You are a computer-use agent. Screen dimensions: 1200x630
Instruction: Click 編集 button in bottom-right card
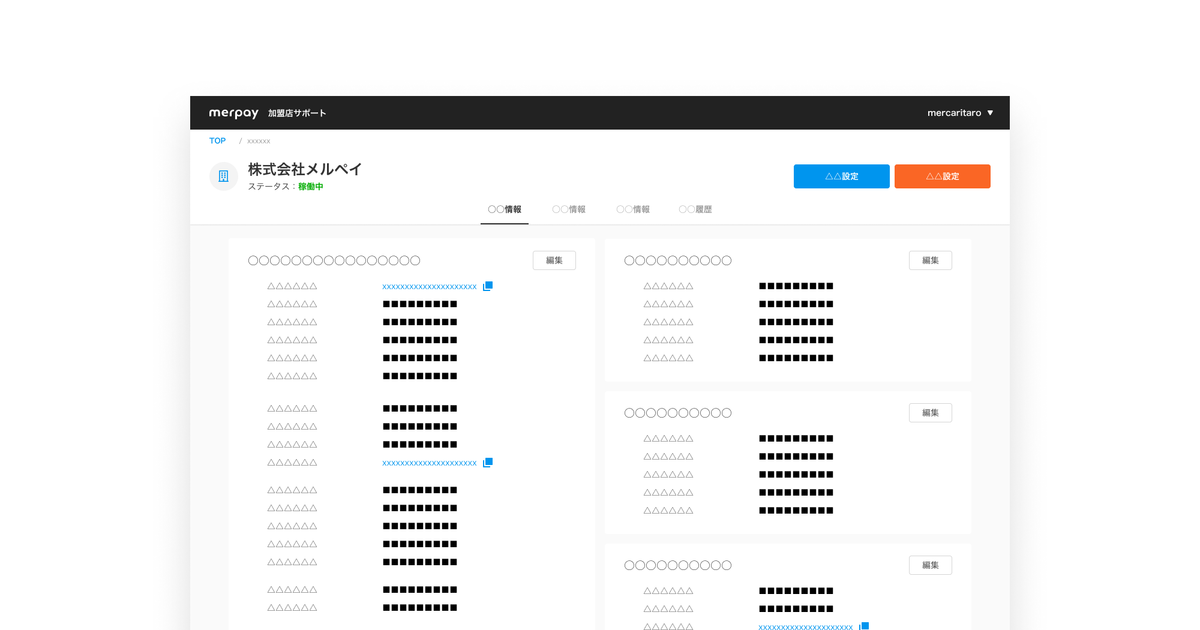pos(930,565)
